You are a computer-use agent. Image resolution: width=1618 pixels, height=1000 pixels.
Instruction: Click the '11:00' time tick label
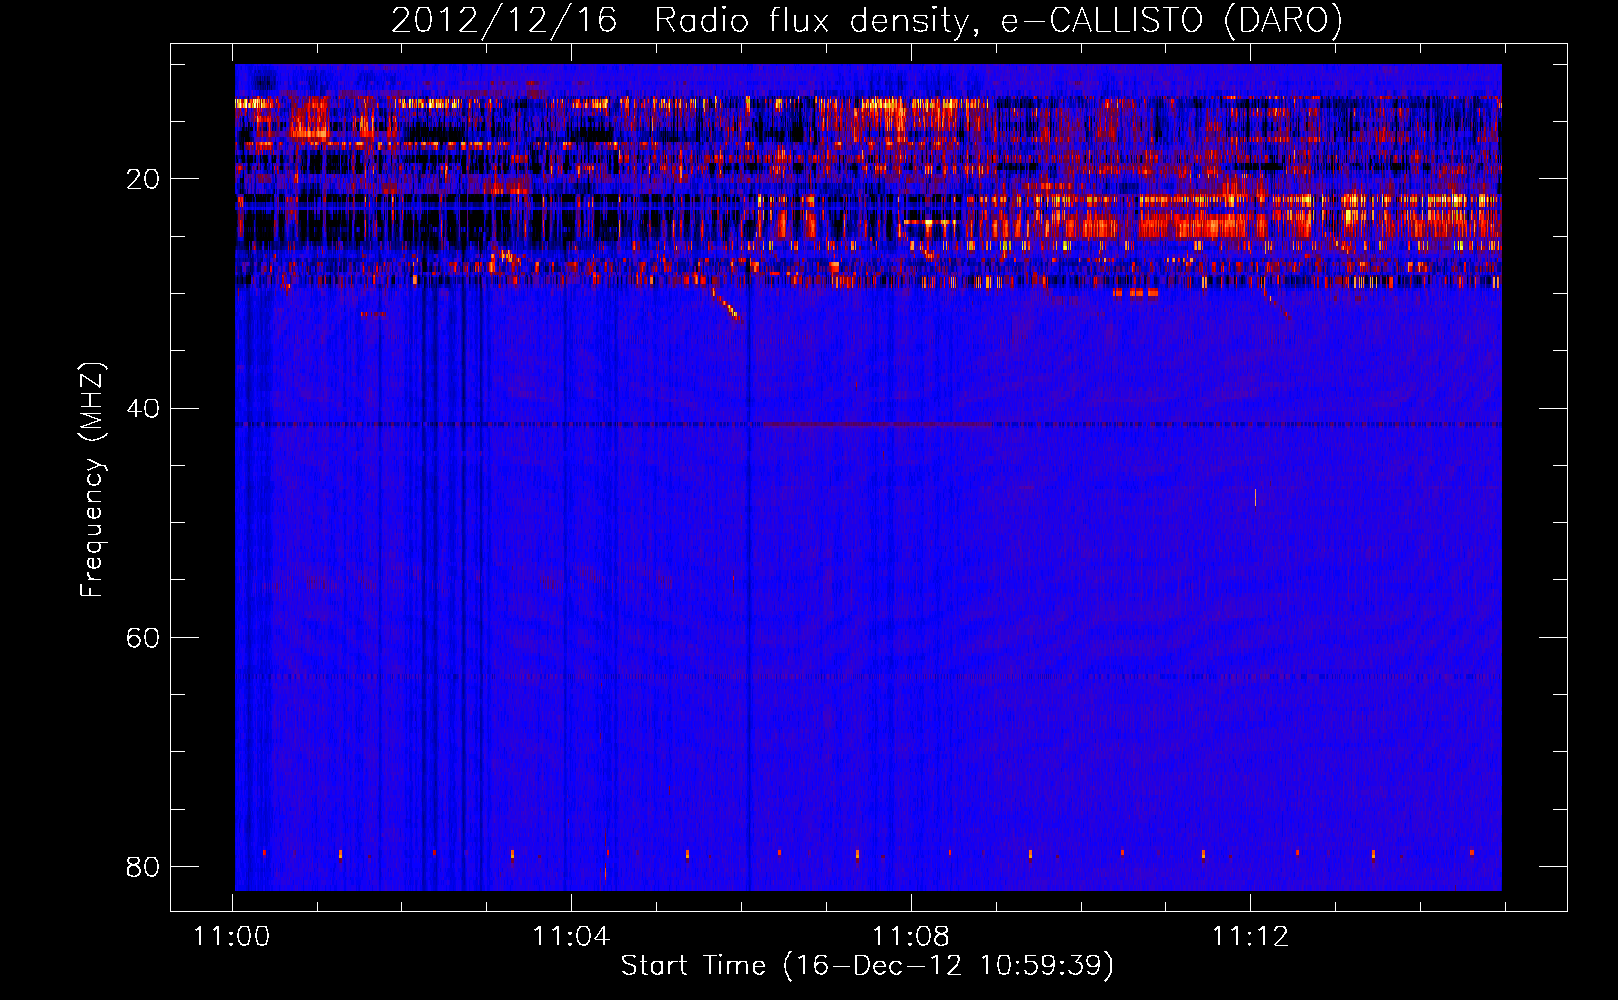coord(232,937)
